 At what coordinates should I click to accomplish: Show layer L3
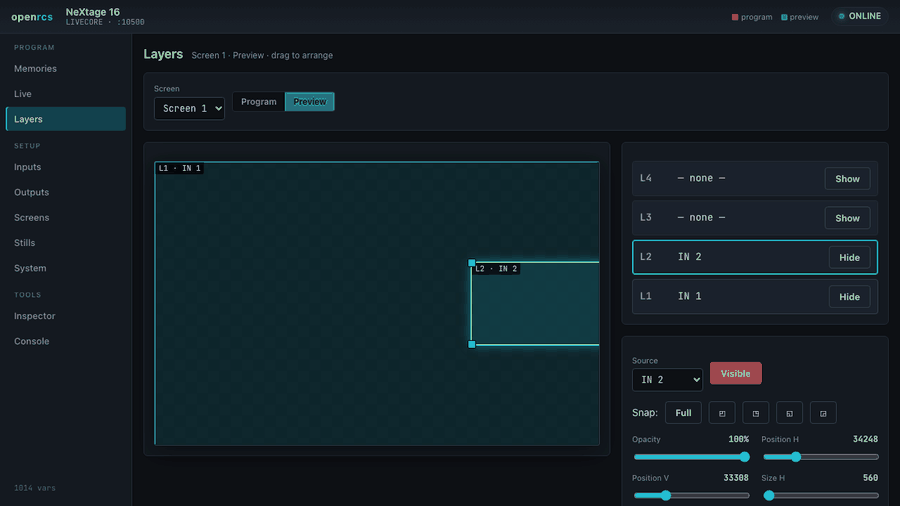(847, 218)
